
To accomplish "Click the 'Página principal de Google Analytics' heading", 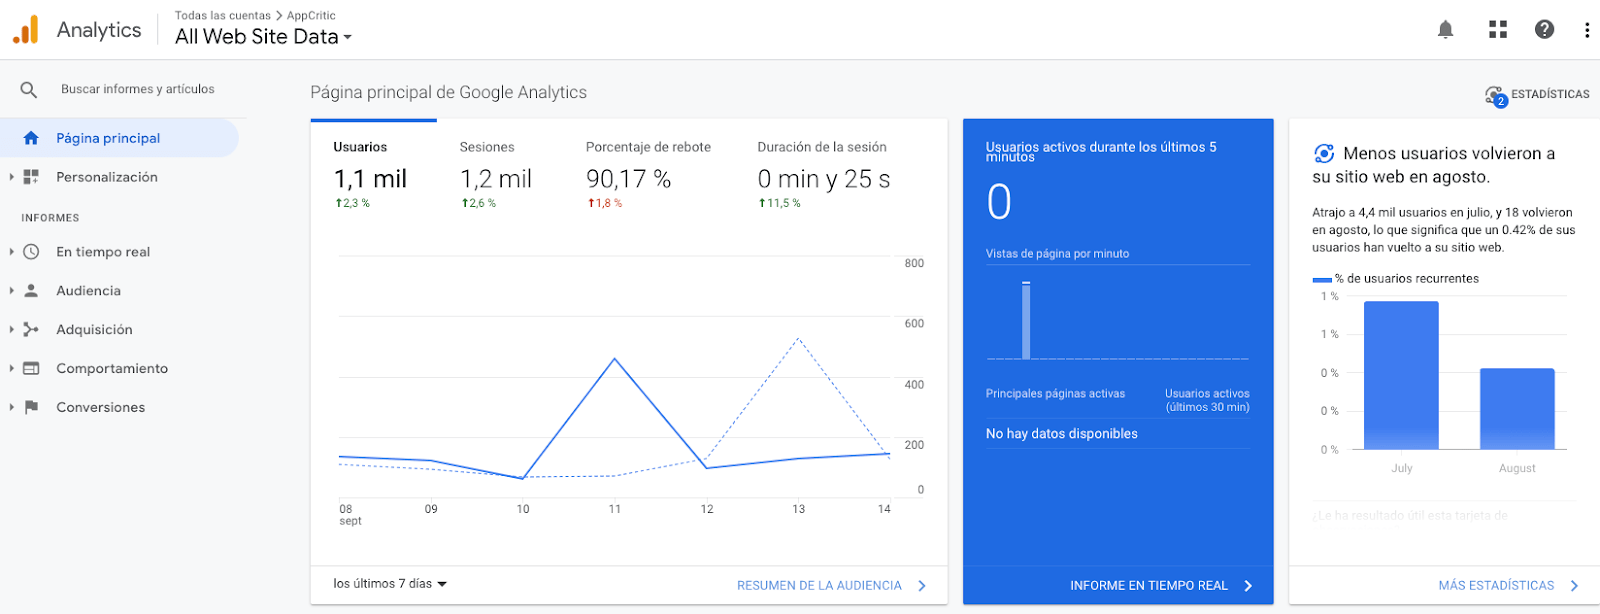I will tap(448, 92).
